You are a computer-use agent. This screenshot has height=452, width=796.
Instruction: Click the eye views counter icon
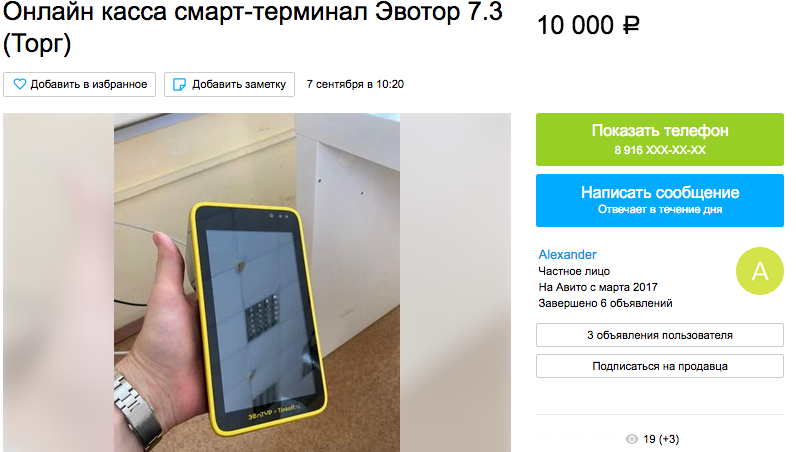(632, 439)
